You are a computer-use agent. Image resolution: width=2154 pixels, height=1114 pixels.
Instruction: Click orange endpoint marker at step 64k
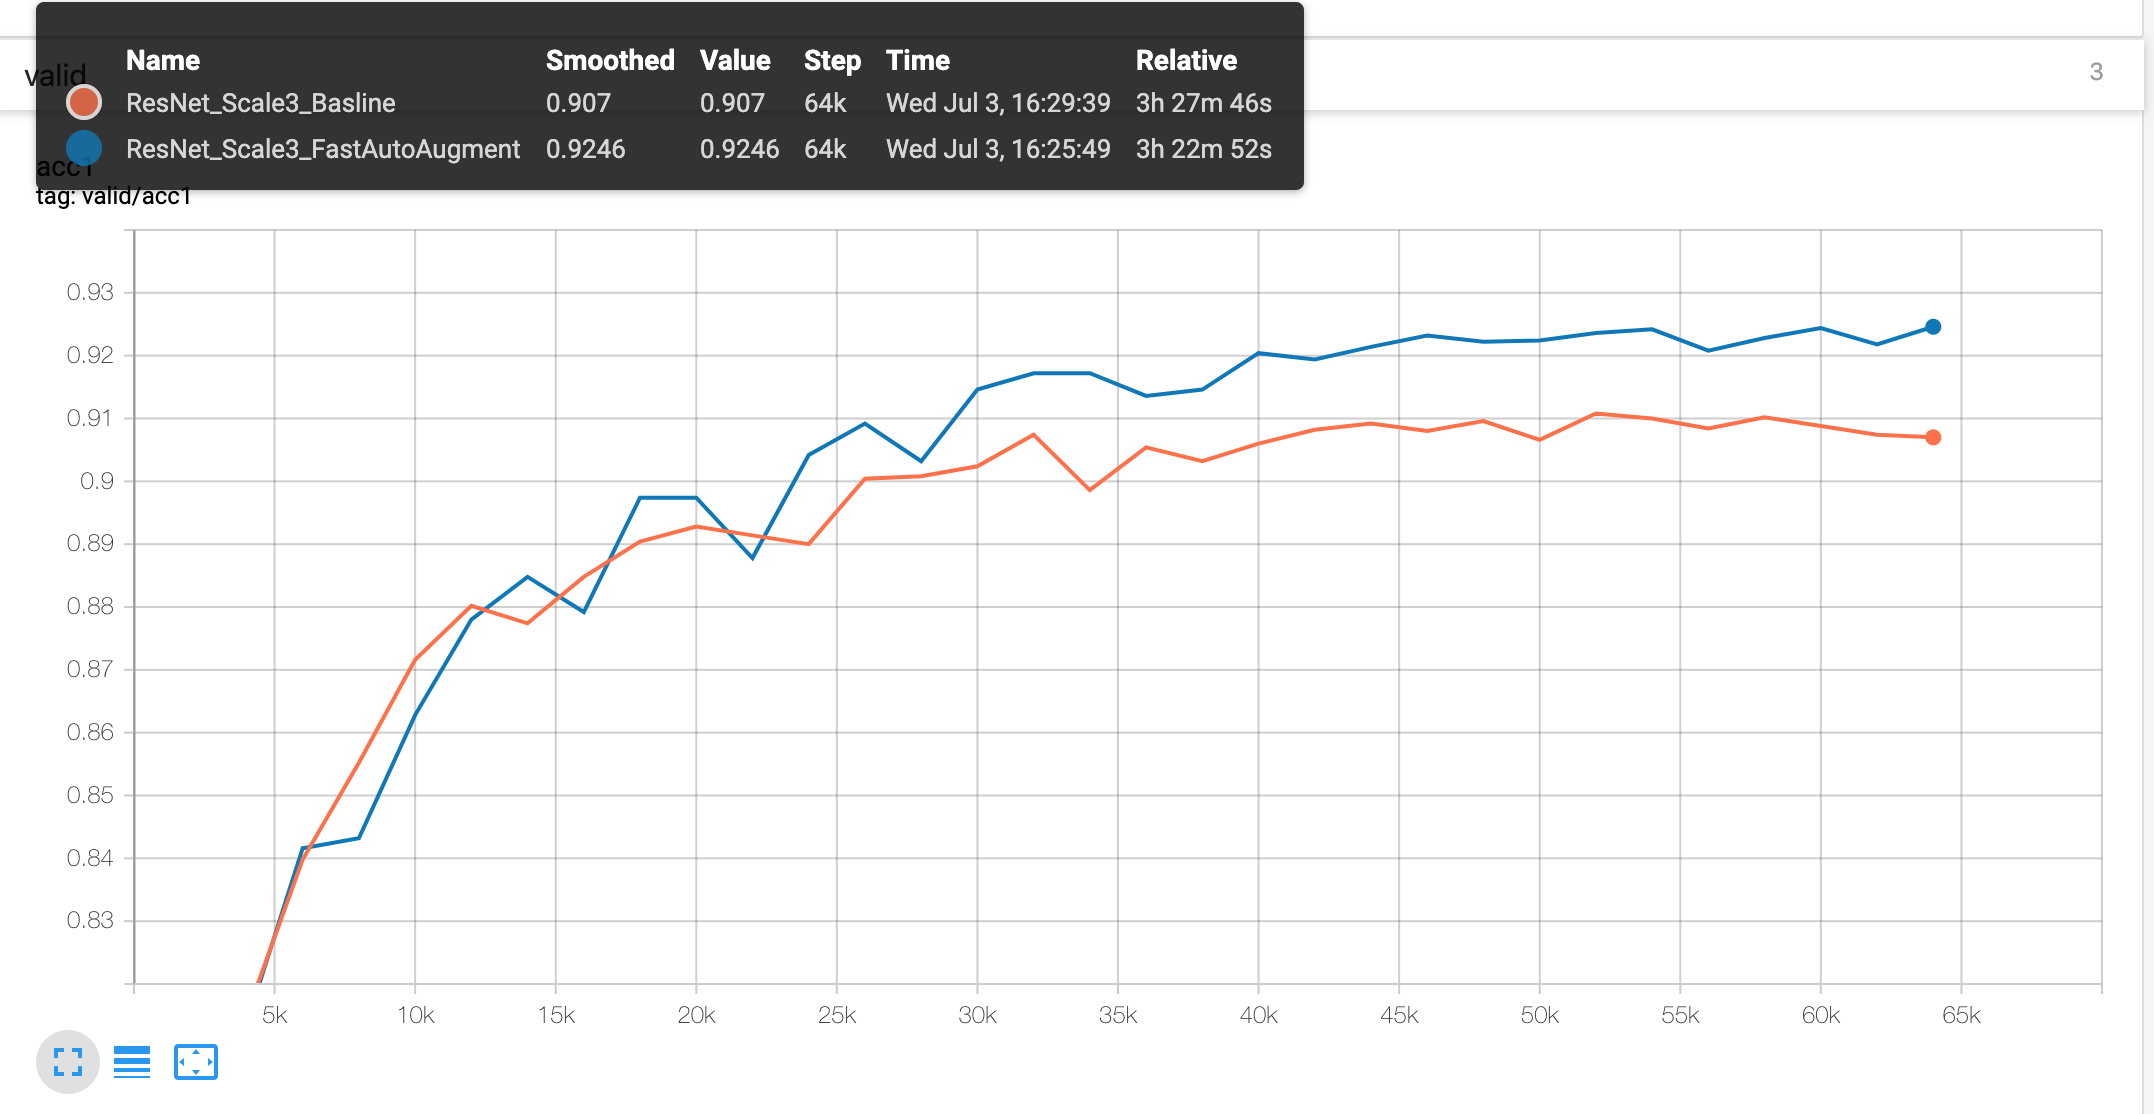click(x=1933, y=437)
